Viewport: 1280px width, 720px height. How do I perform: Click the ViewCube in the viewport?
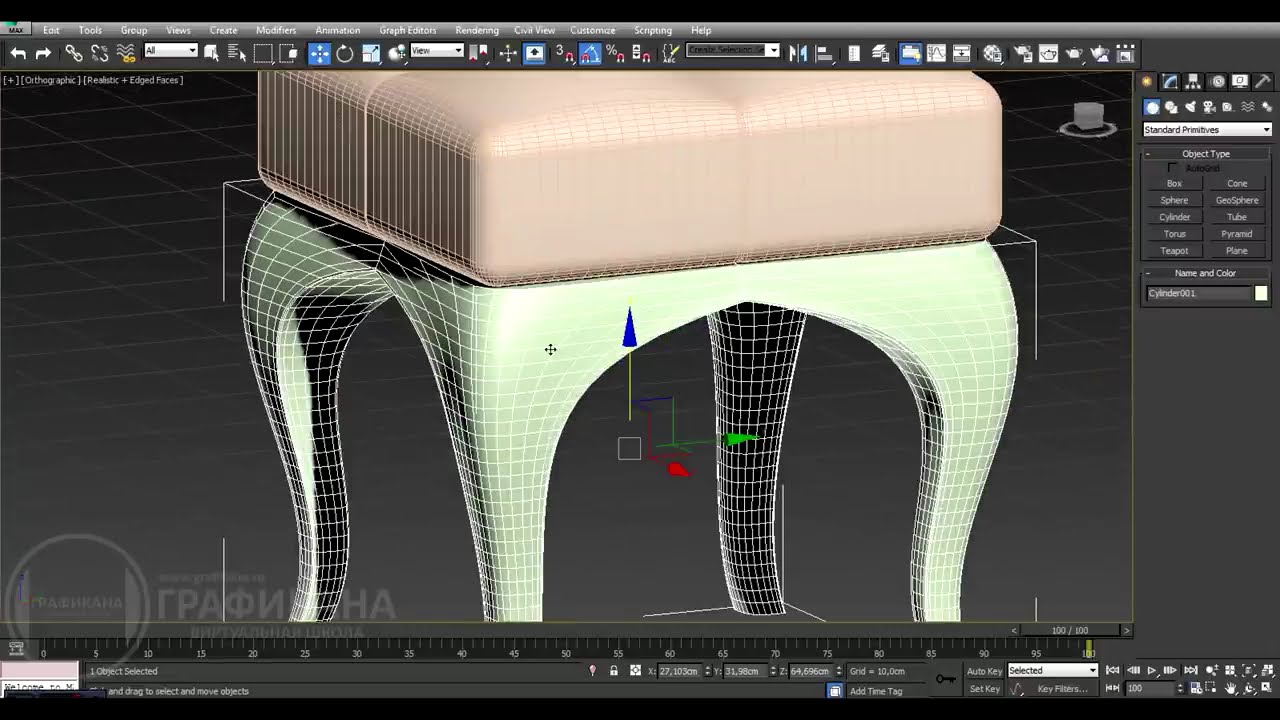point(1088,118)
